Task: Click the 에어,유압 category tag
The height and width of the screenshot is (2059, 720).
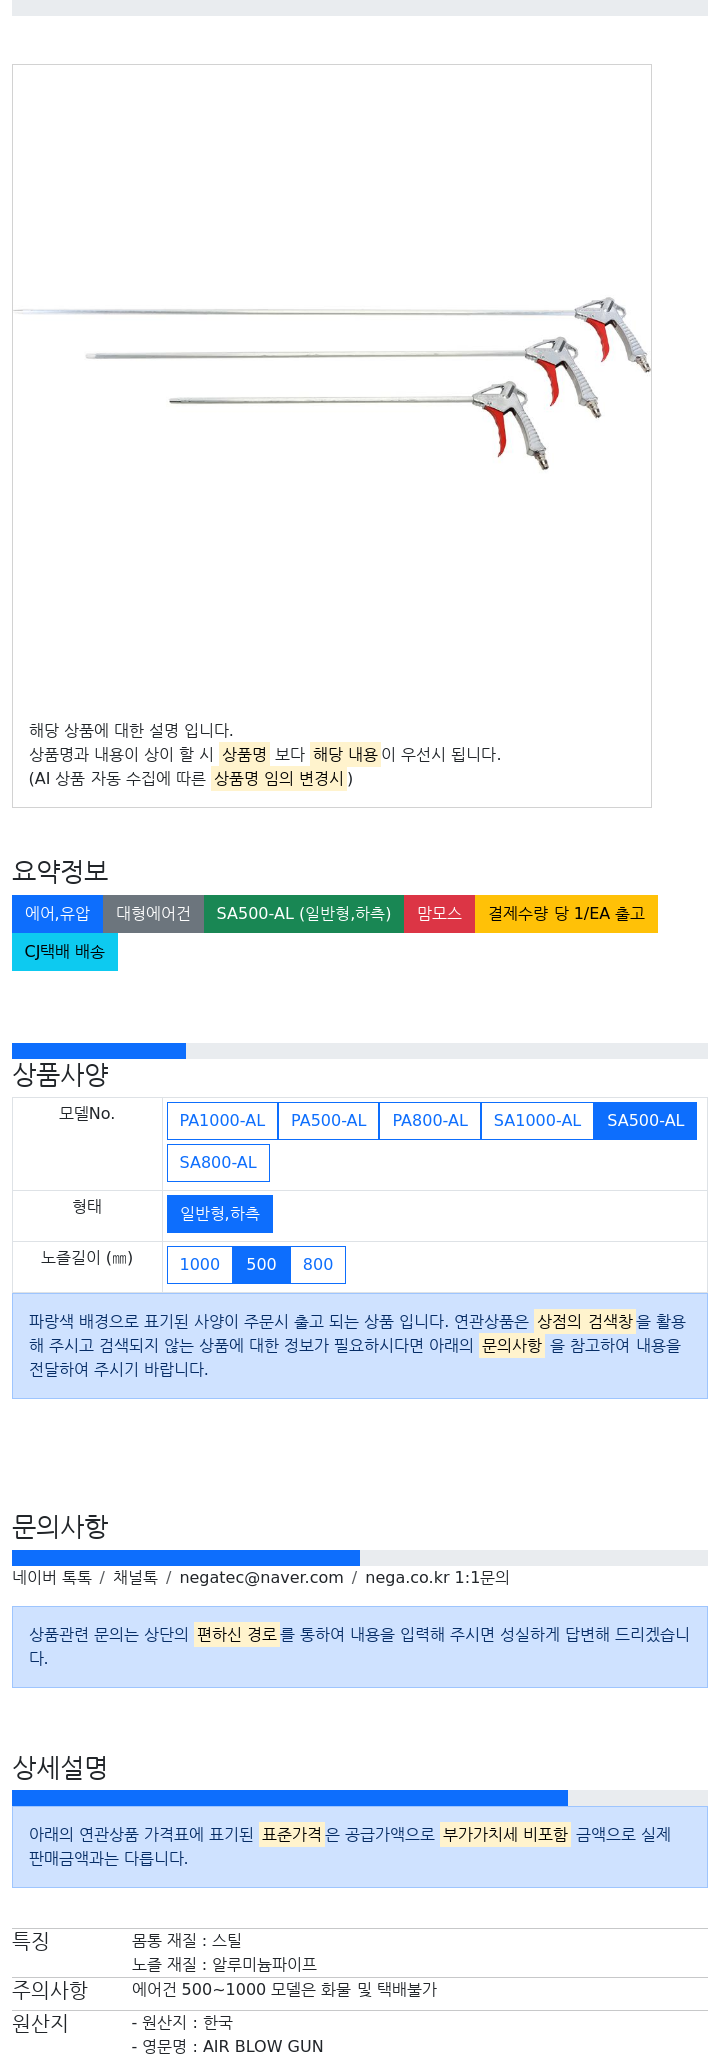Action: [57, 914]
